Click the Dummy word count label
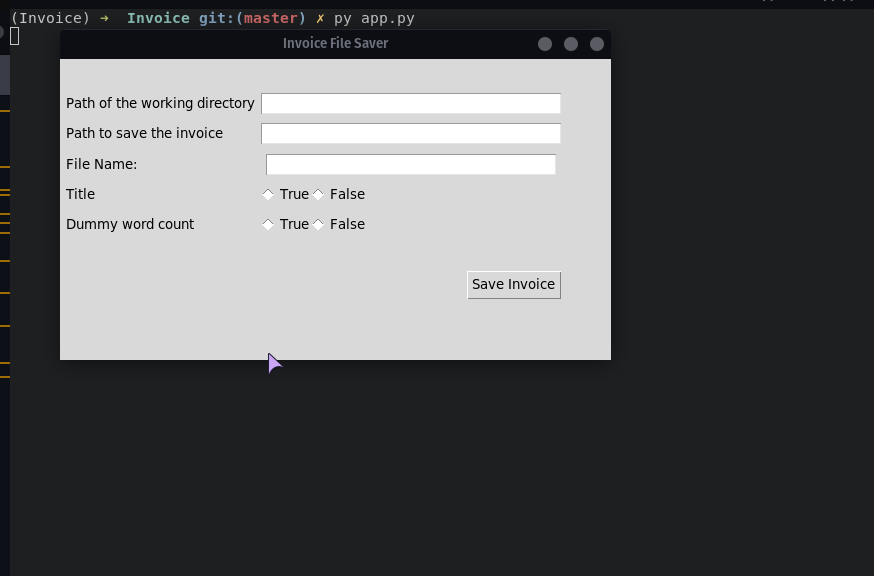The width and height of the screenshot is (874, 576). (x=130, y=224)
